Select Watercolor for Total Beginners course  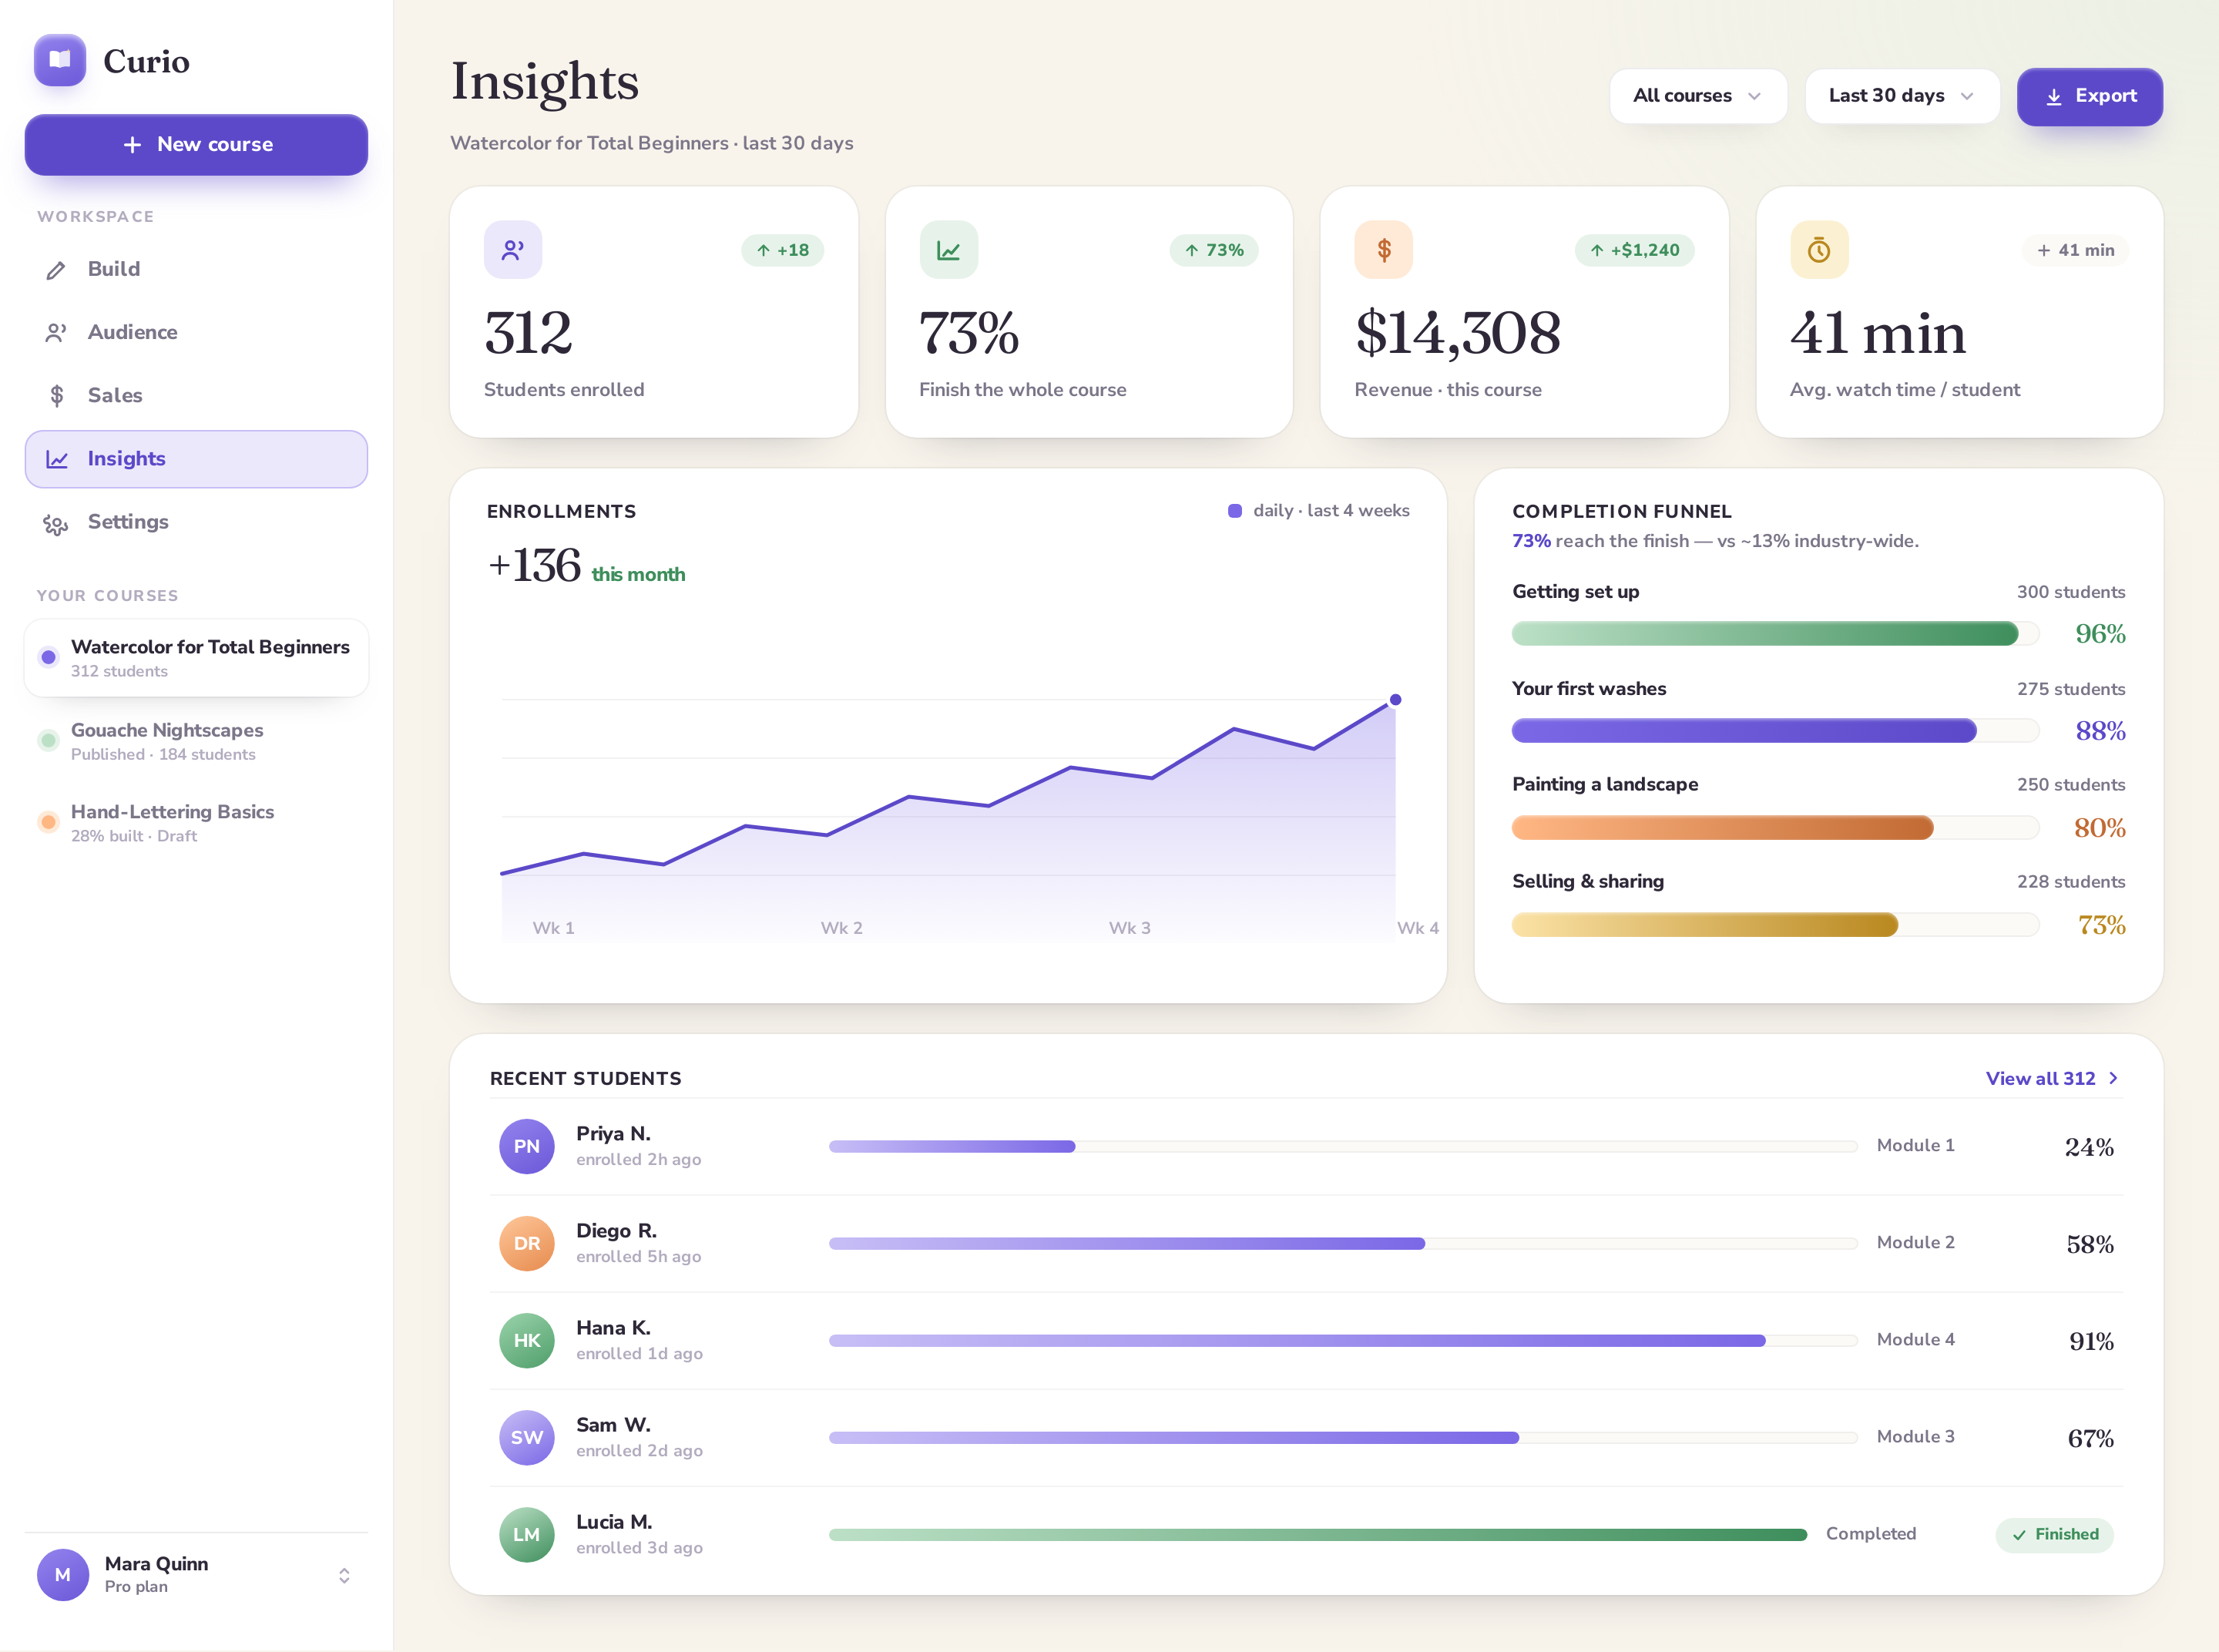tap(196, 657)
